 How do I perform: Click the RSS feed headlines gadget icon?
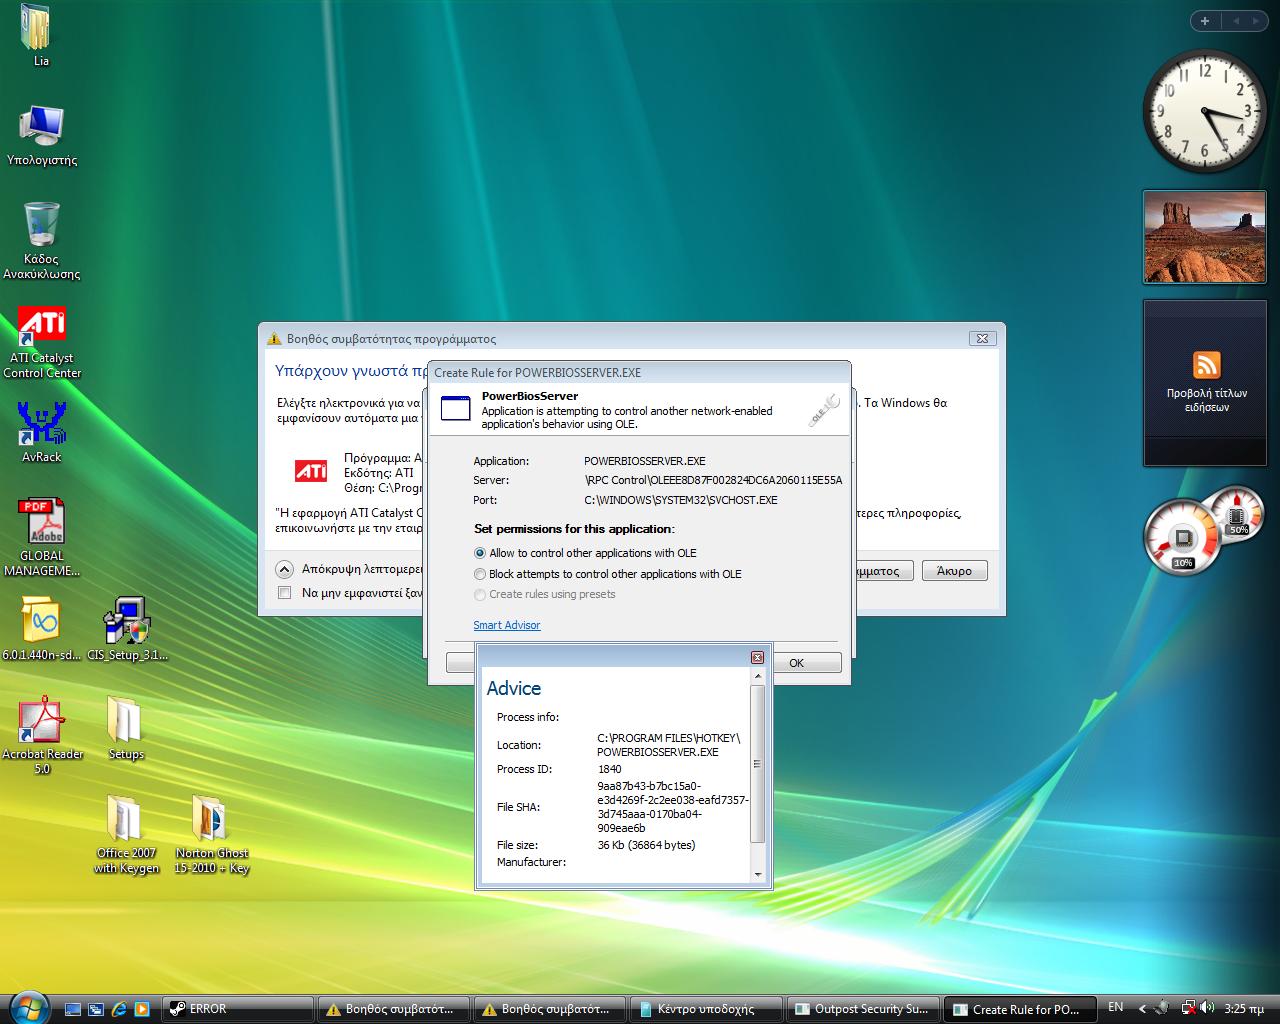tap(1207, 365)
